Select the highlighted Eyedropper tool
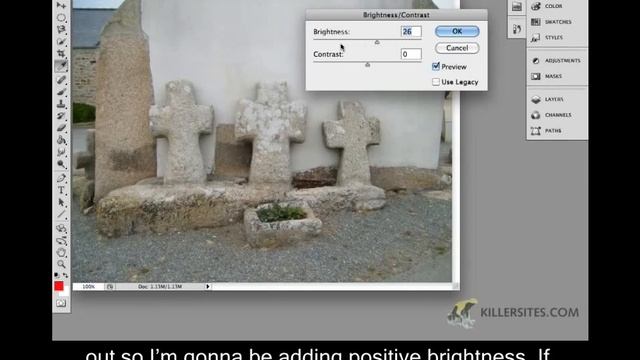 tap(61, 66)
